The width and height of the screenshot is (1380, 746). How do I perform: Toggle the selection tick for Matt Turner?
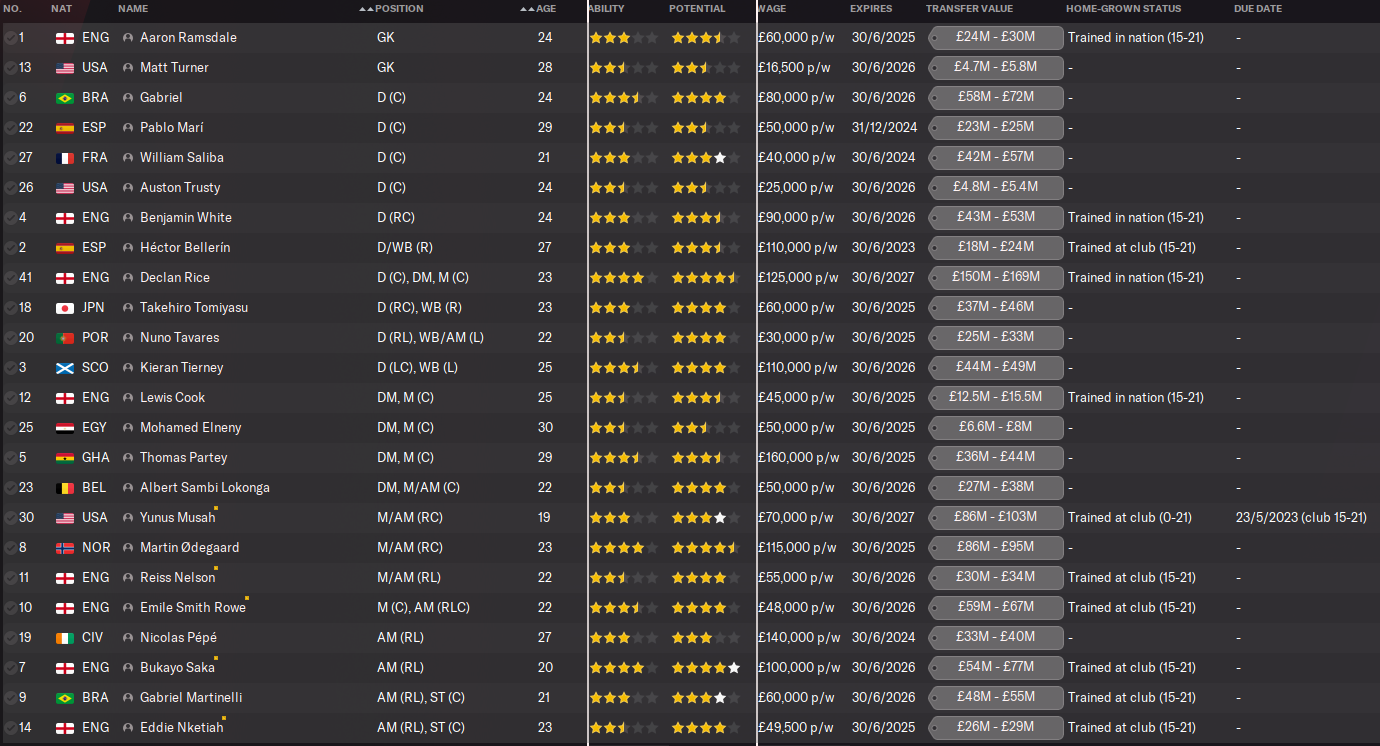pyautogui.click(x=10, y=68)
